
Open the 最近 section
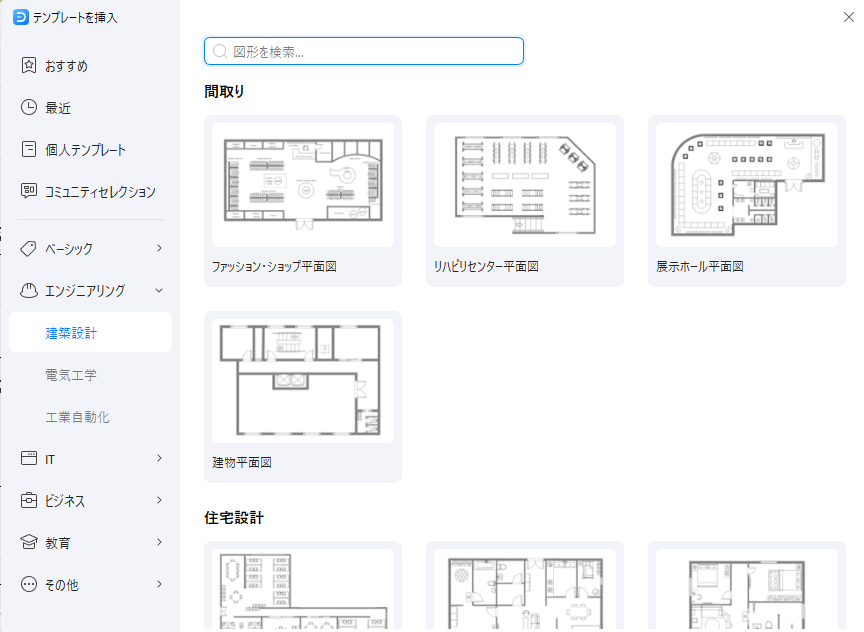coord(90,107)
